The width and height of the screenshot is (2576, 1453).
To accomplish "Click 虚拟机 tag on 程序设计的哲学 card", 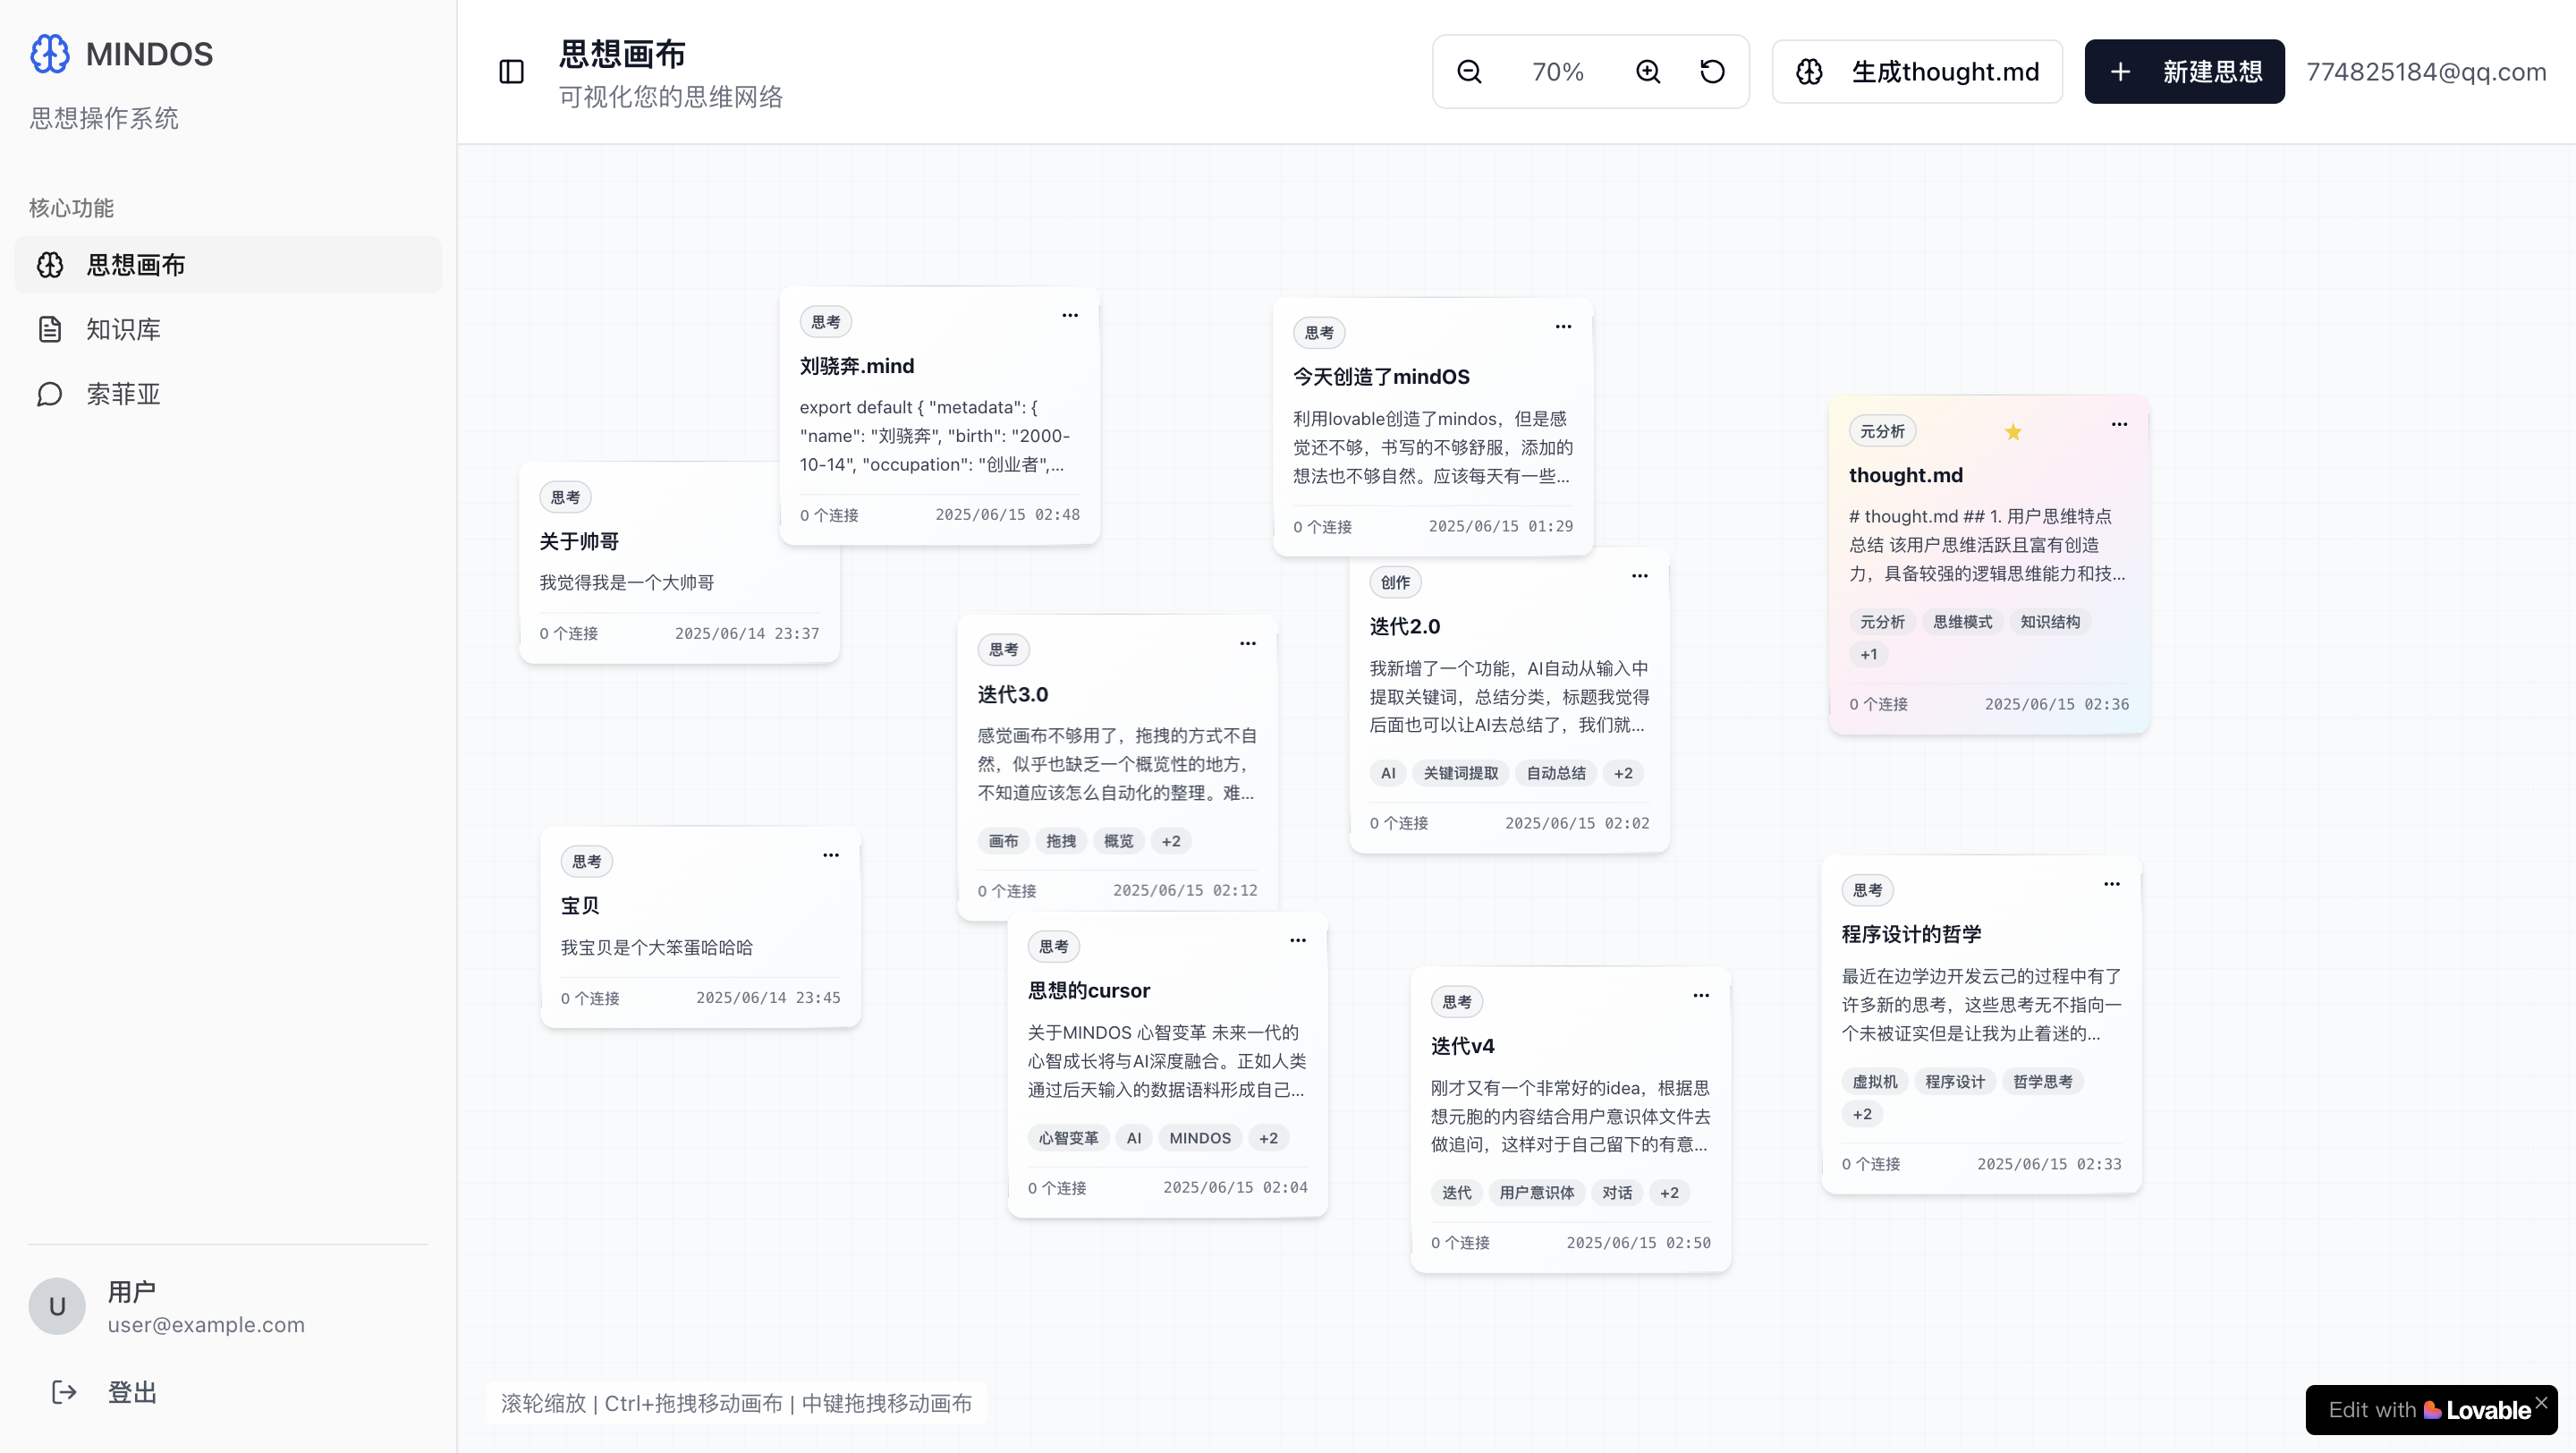I will pos(1874,1082).
